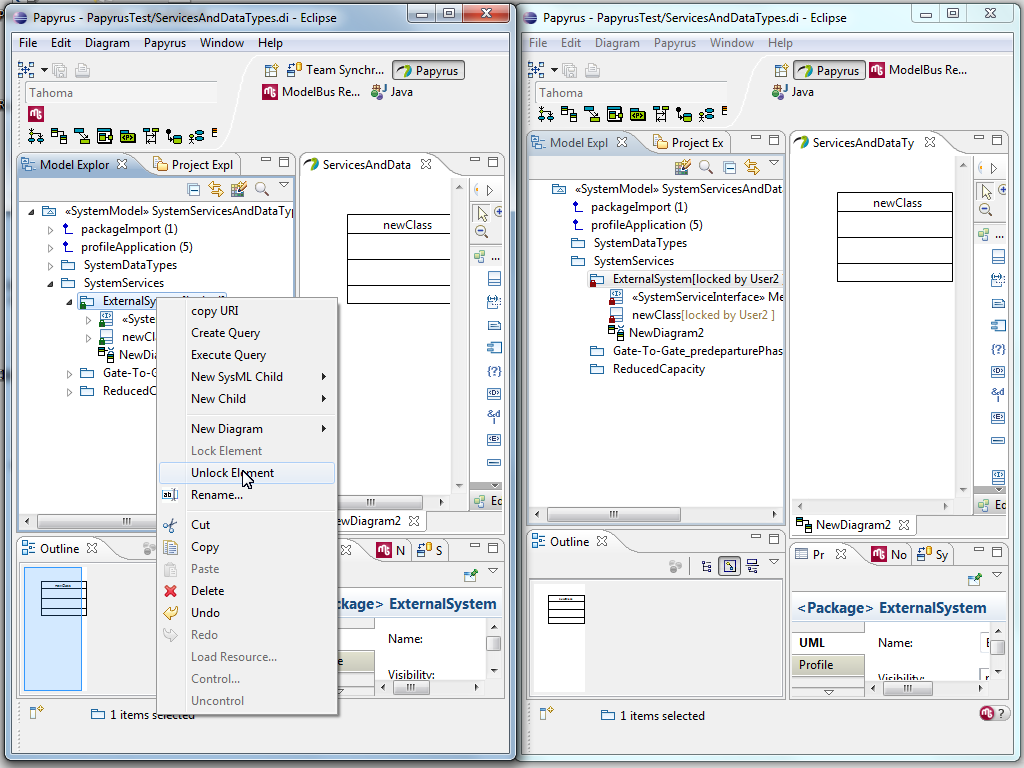The width and height of the screenshot is (1024, 768).
Task: Pick the DataType <D> tool in left palette
Action: pos(494,393)
